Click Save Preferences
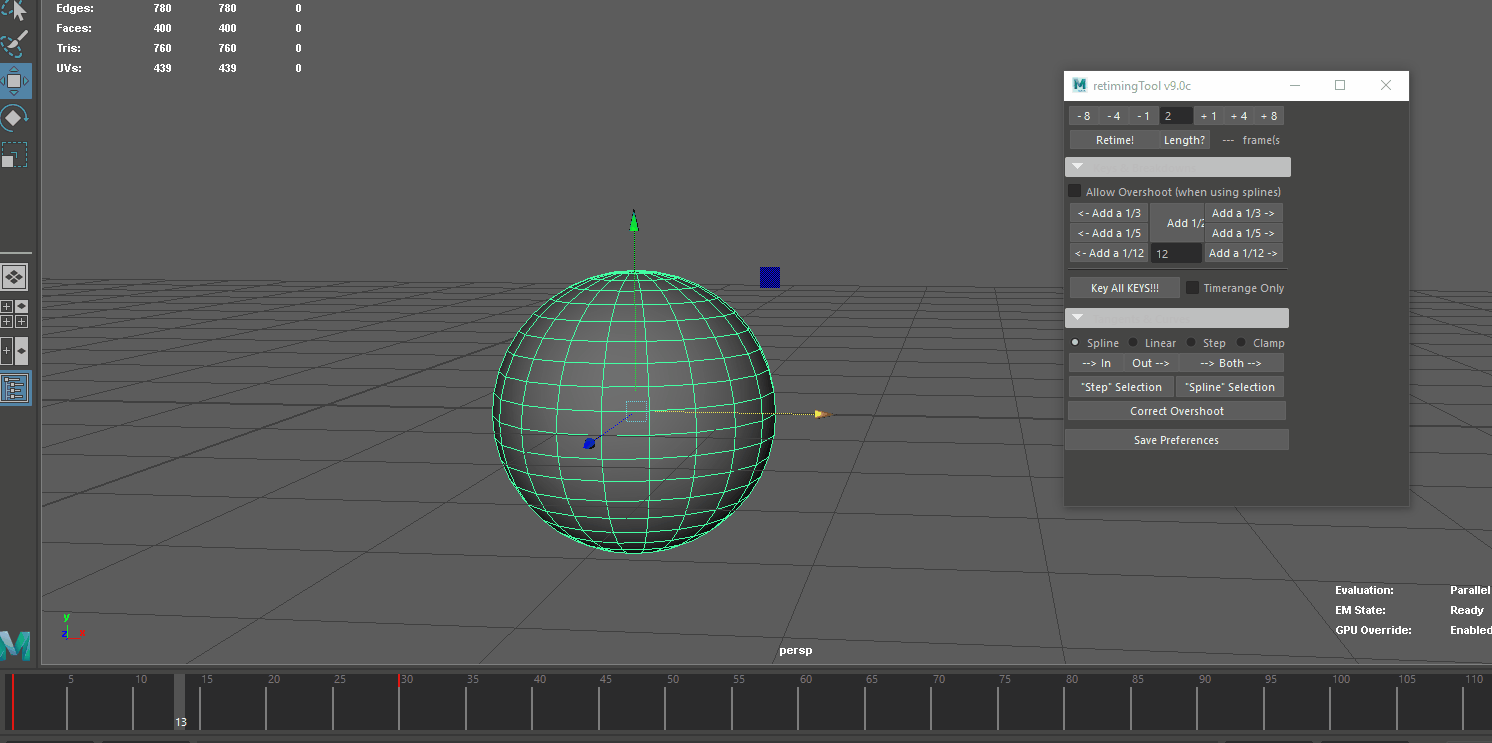 1177,440
